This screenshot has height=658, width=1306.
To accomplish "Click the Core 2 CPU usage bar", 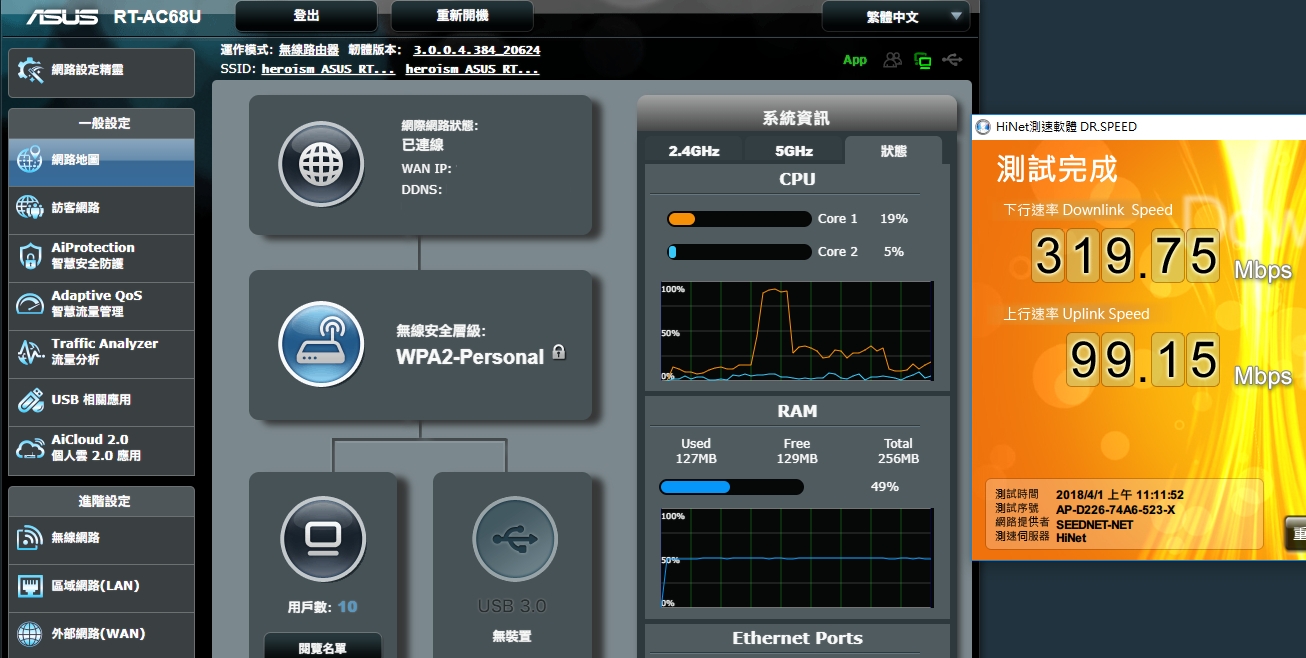I will (739, 252).
